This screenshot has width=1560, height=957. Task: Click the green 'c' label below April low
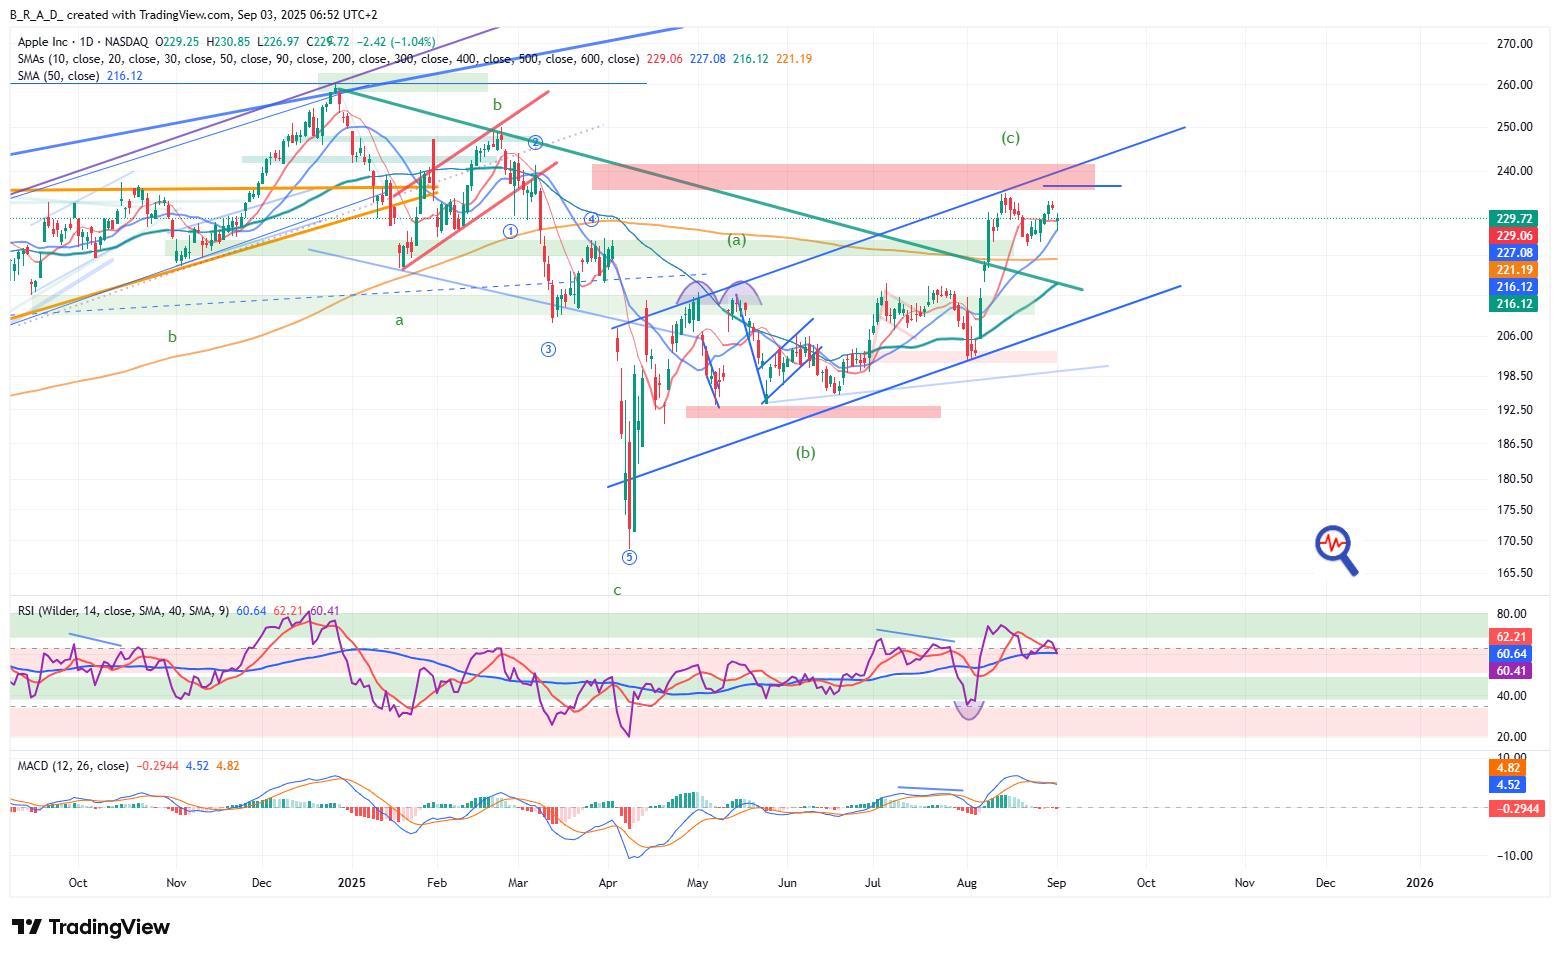(x=617, y=591)
